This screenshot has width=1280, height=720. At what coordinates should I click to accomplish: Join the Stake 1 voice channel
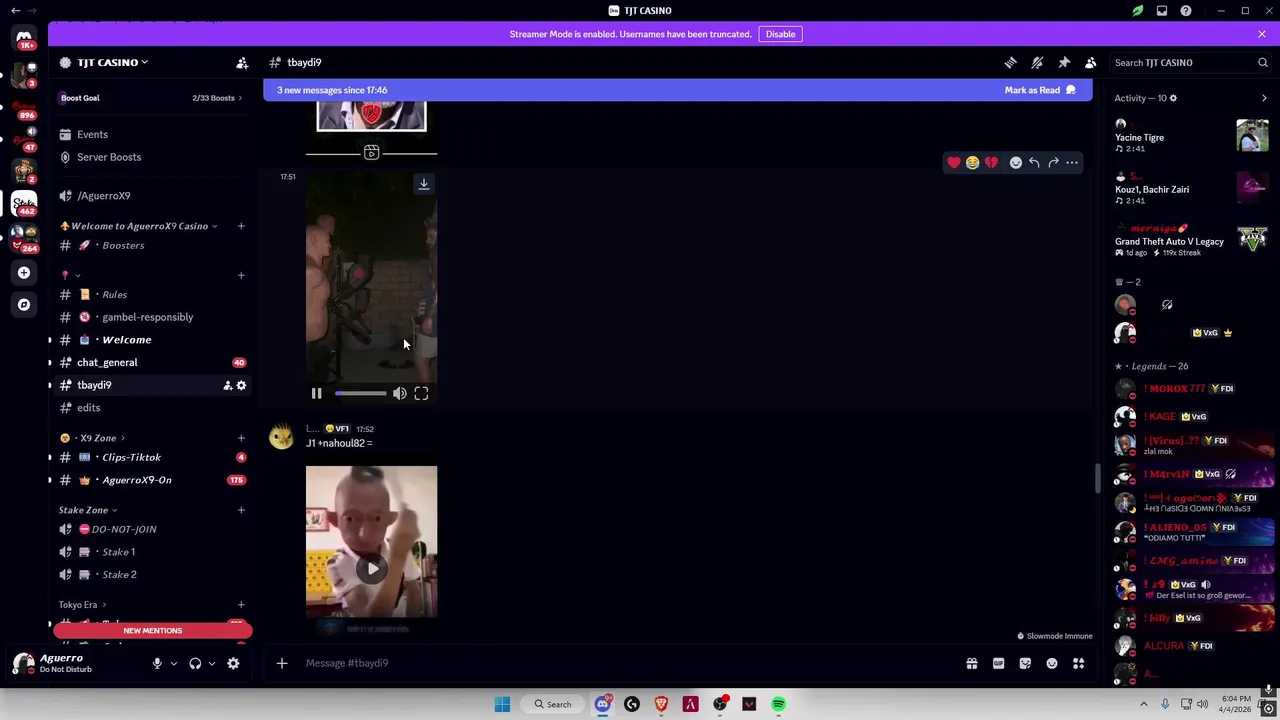point(150,552)
